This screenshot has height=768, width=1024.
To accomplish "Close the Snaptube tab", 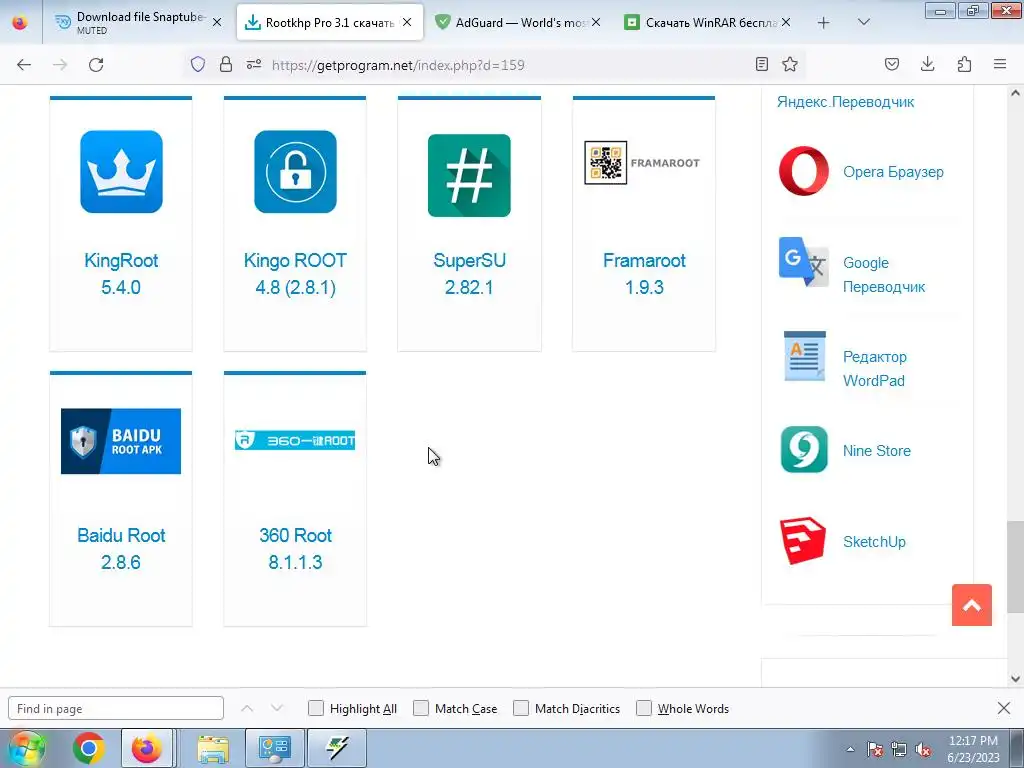I will pyautogui.click(x=217, y=22).
